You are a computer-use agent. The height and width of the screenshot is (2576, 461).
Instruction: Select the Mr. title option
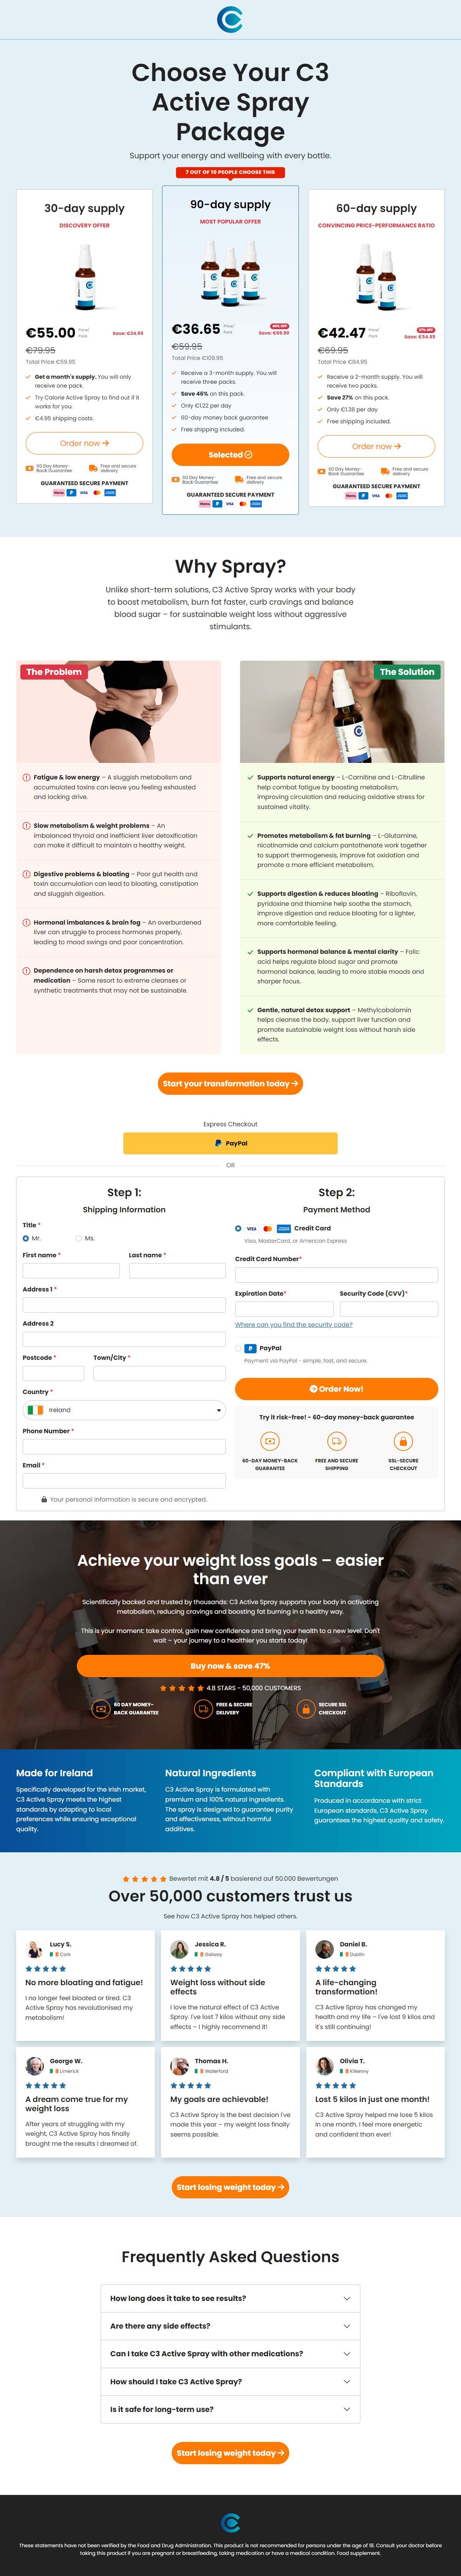(26, 1238)
